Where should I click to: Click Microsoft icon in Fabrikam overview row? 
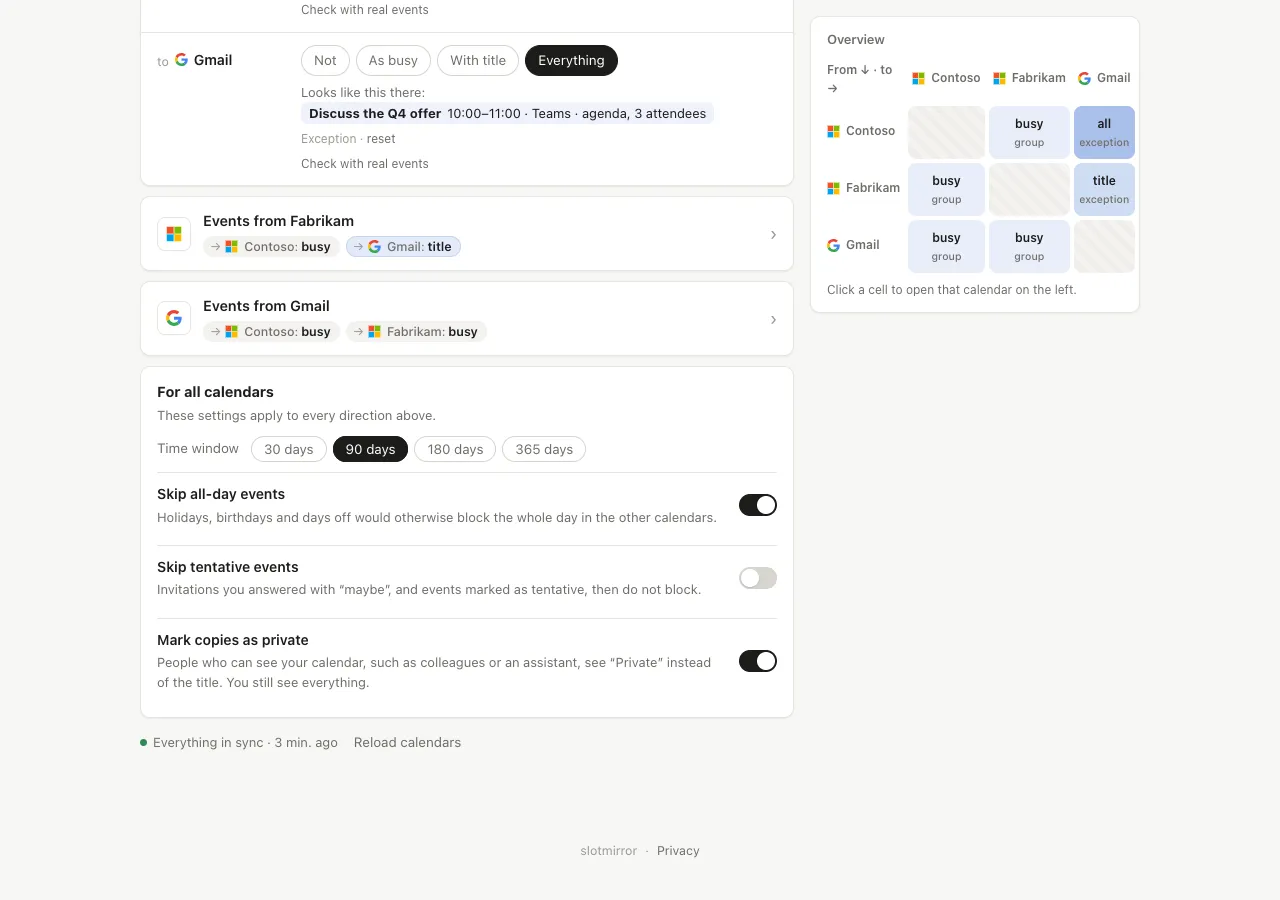click(834, 188)
